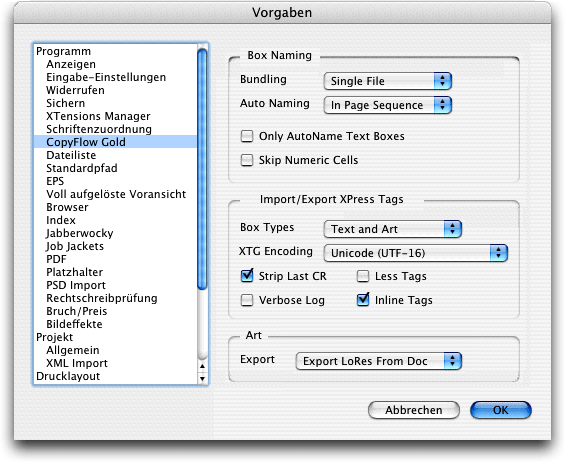Confirm with the OK button
This screenshot has height=463, width=565.
pos(501,410)
